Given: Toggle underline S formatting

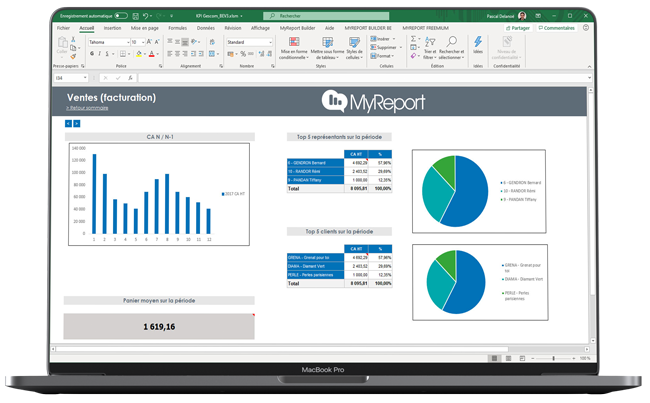Looking at the screenshot, I should (107, 54).
